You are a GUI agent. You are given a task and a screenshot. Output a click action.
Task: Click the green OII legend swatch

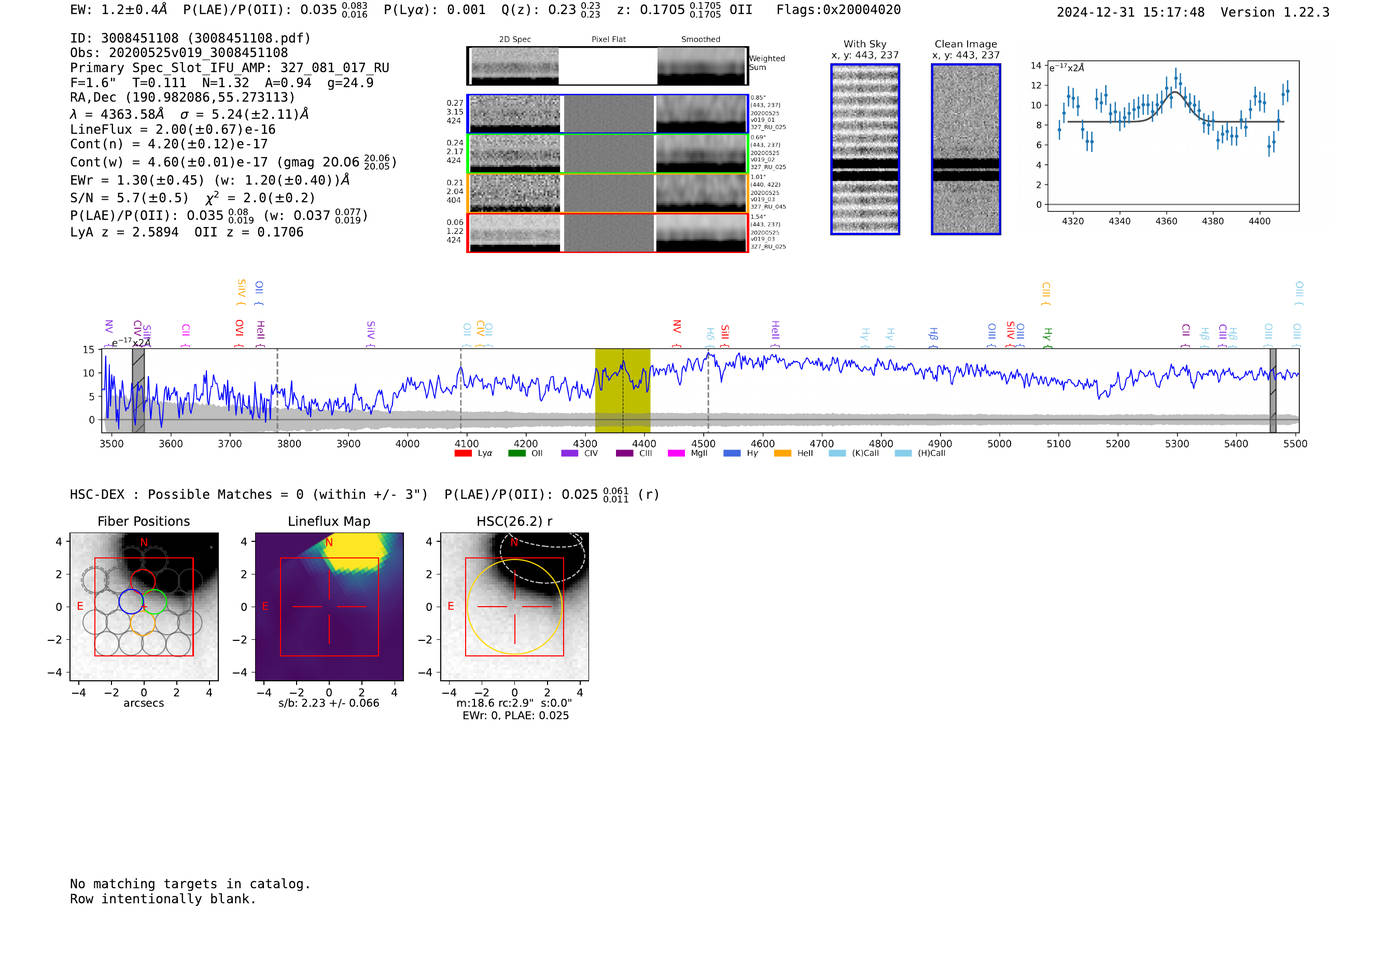click(x=516, y=453)
